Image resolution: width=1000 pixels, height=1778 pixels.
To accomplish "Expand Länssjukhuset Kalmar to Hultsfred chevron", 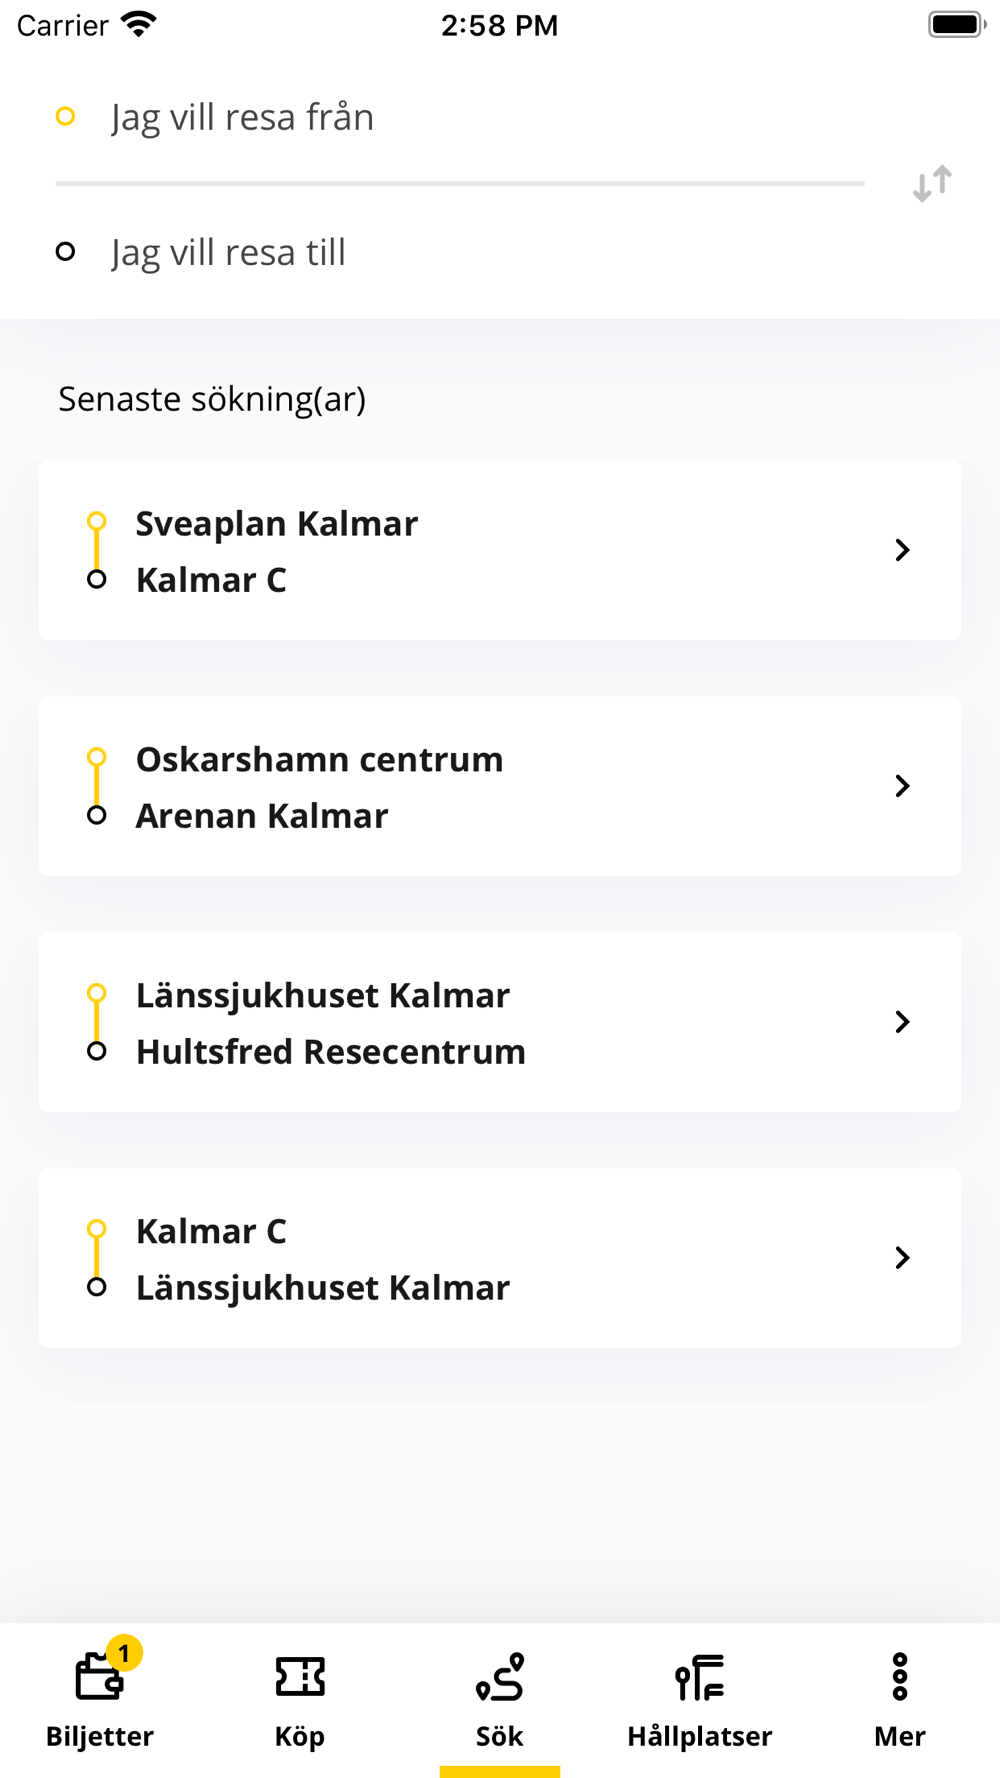I will pyautogui.click(x=902, y=1022).
